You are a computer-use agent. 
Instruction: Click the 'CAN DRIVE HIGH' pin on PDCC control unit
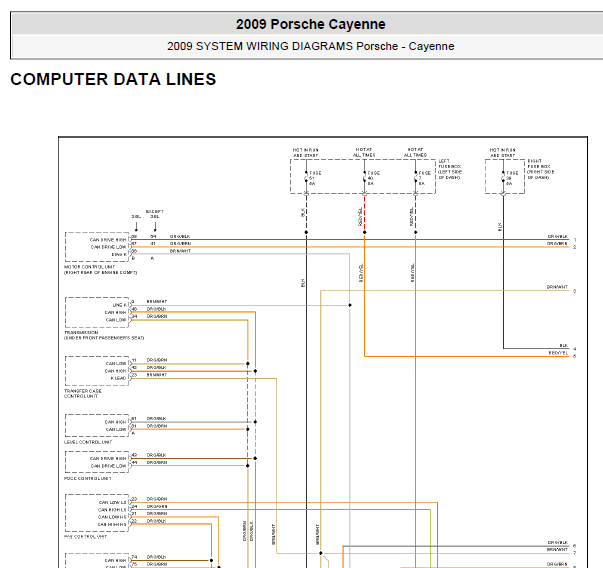tap(108, 458)
